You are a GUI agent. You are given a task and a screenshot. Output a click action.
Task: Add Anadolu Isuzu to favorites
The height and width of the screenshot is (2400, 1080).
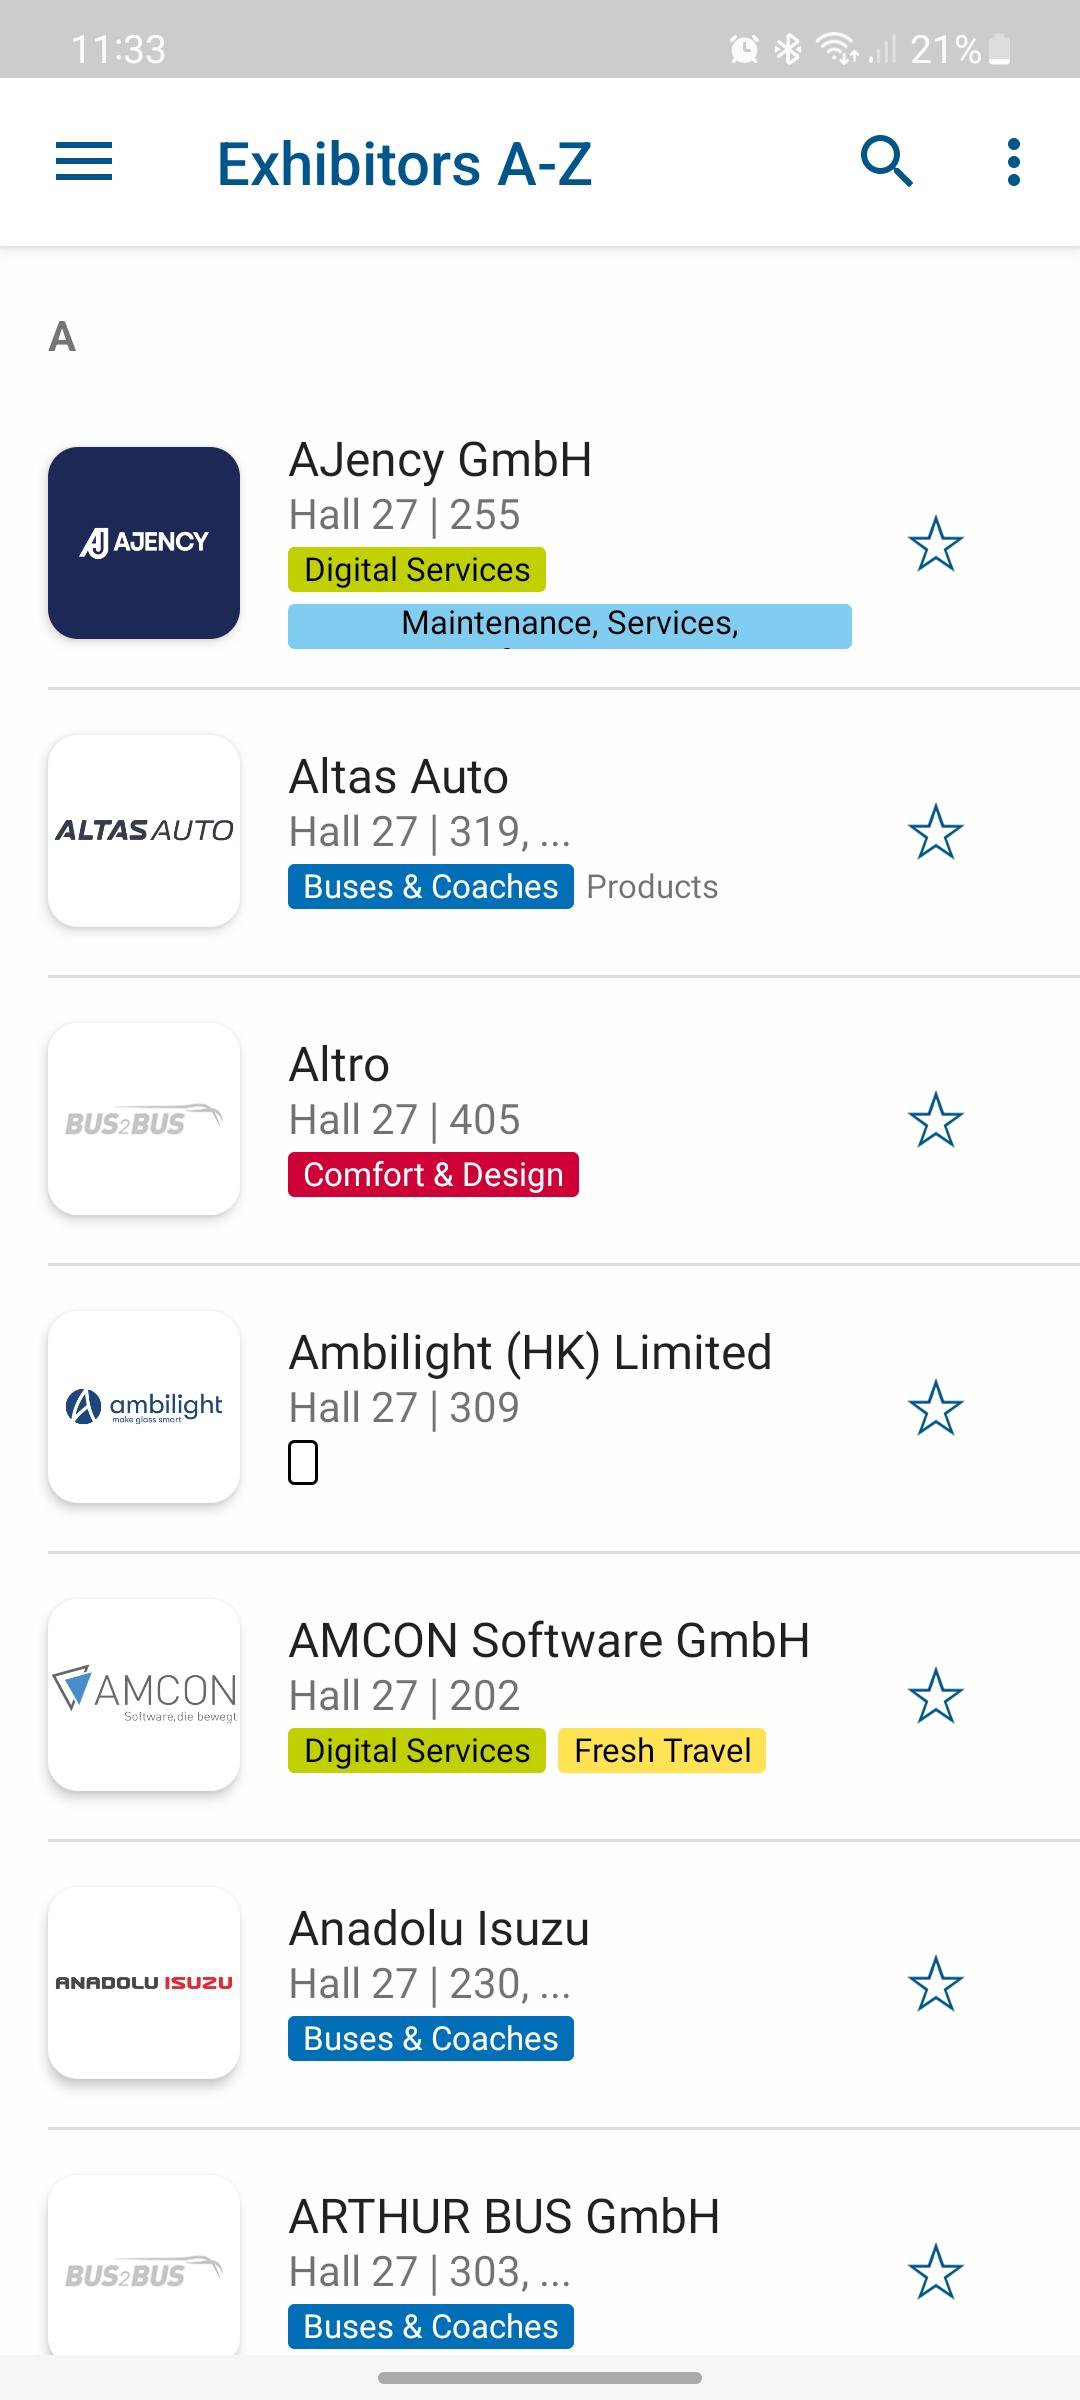[935, 1984]
